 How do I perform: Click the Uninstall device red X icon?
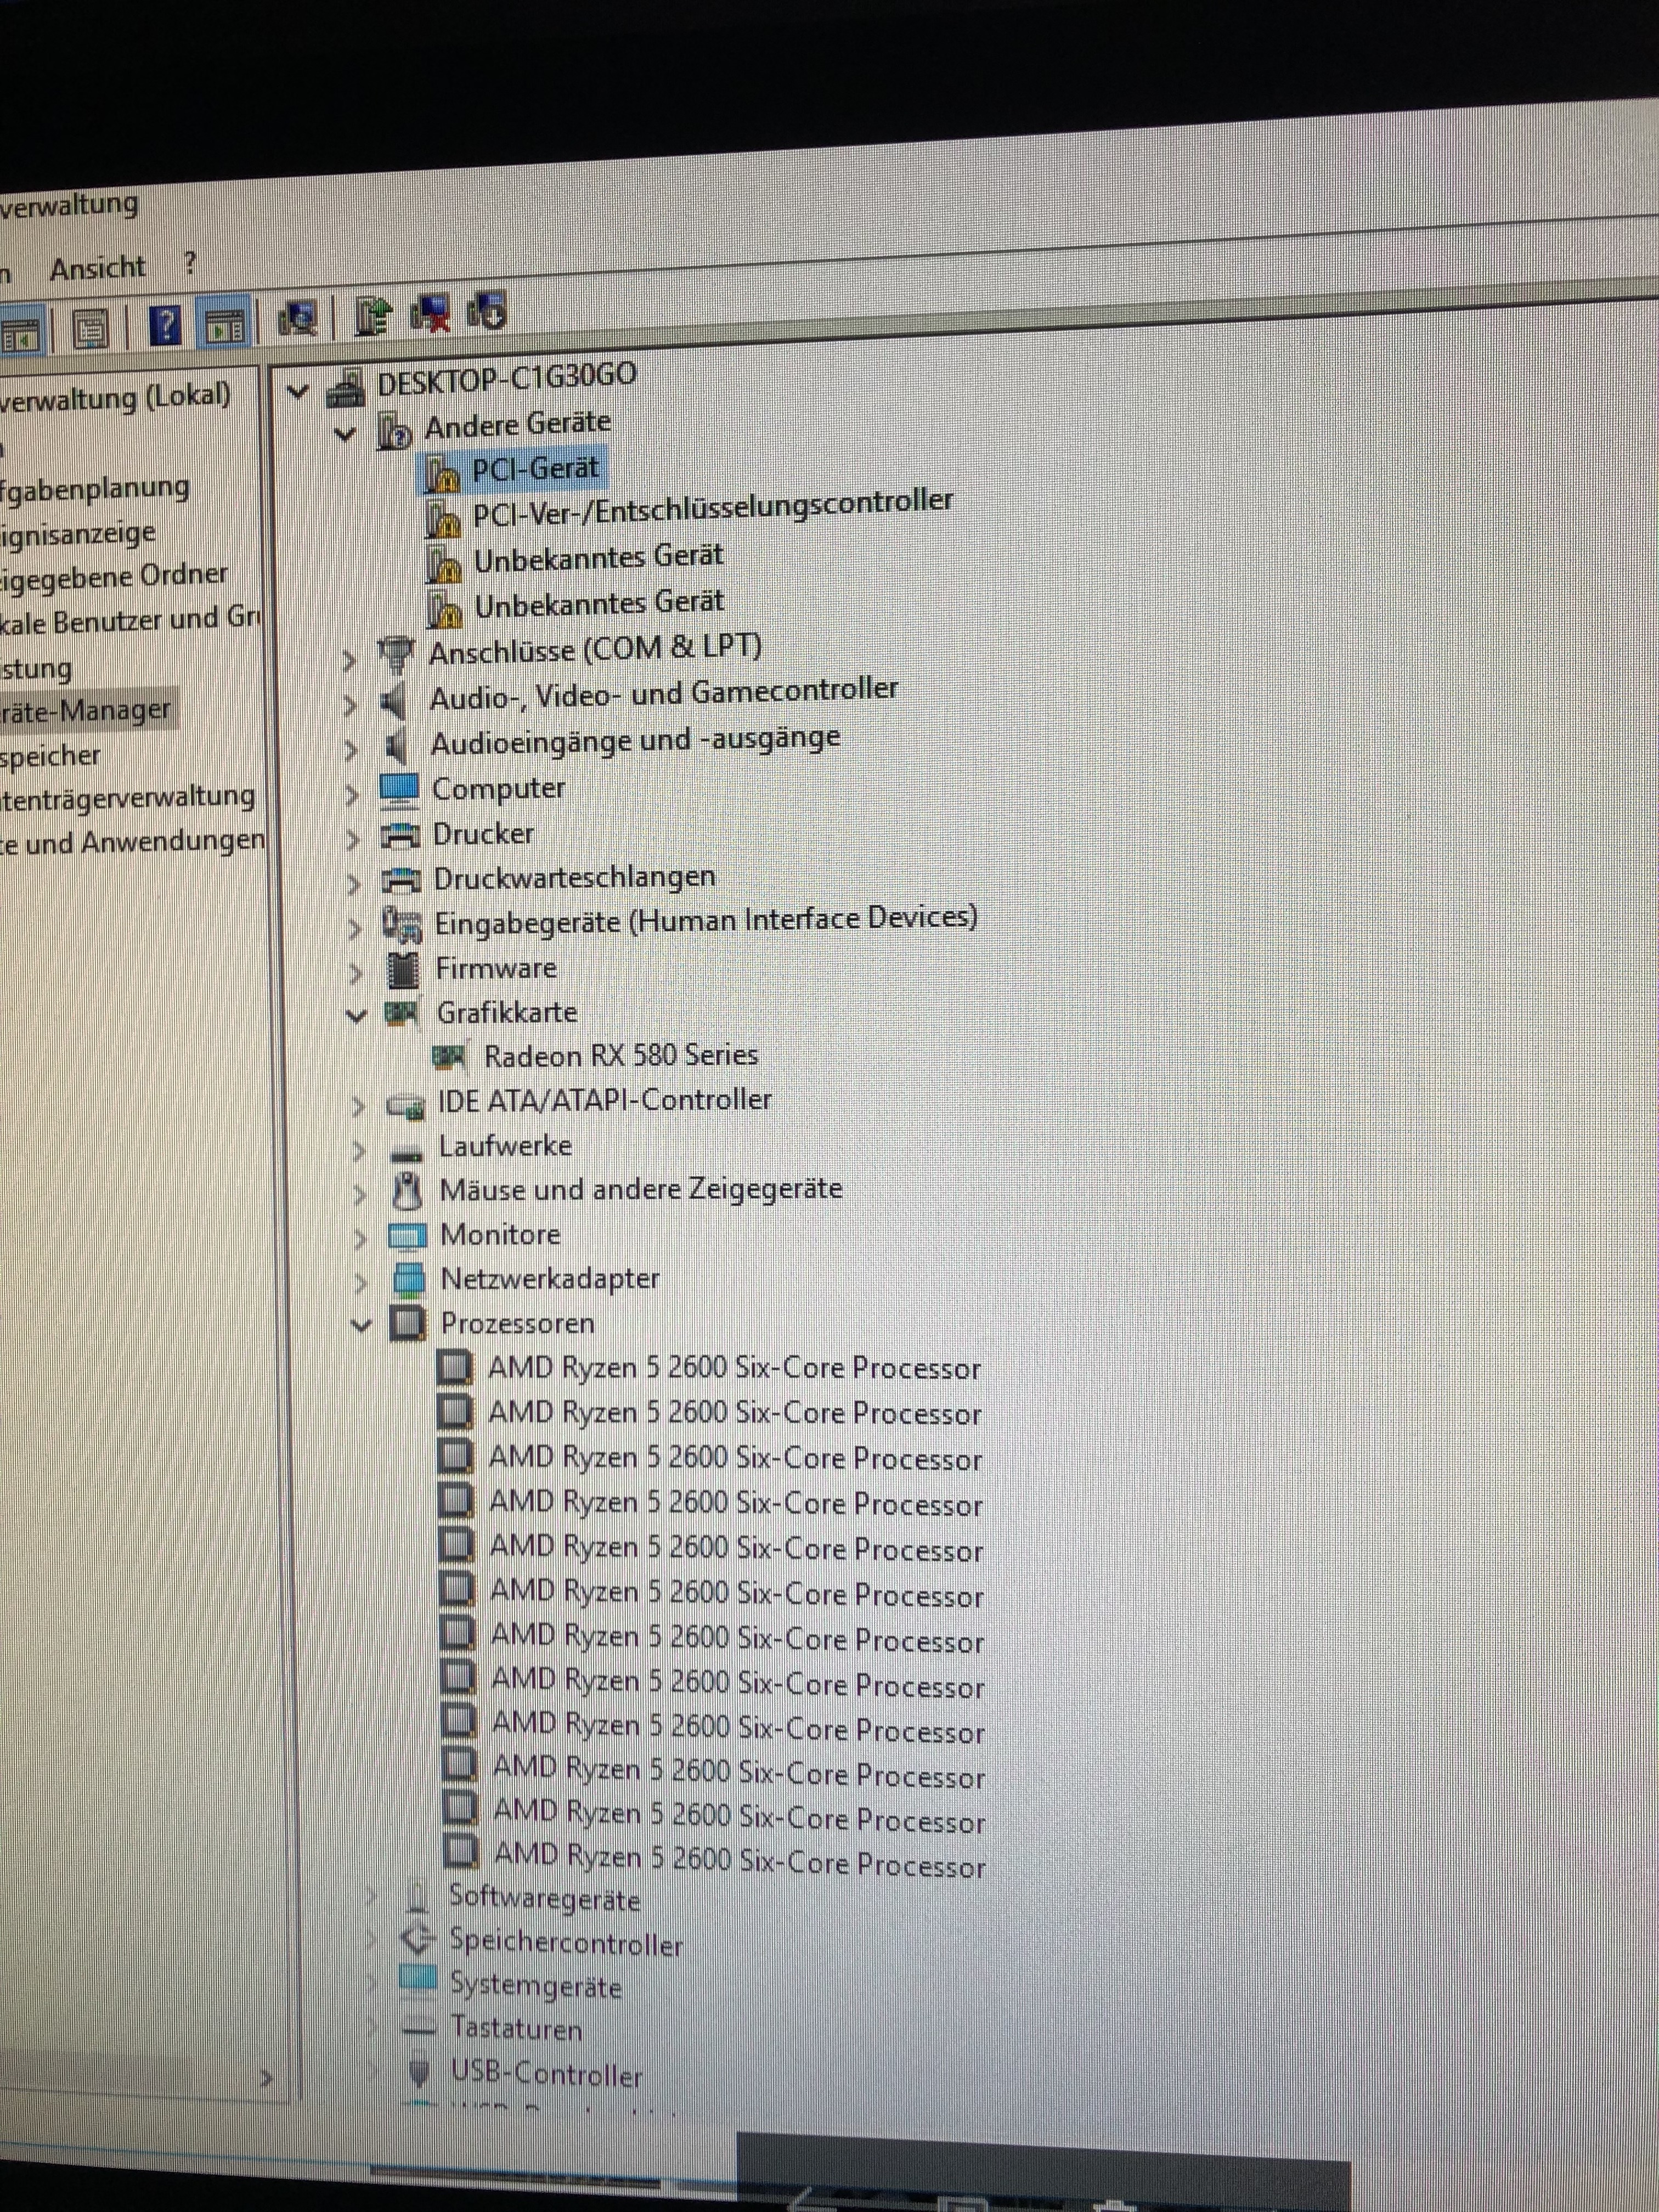point(431,314)
